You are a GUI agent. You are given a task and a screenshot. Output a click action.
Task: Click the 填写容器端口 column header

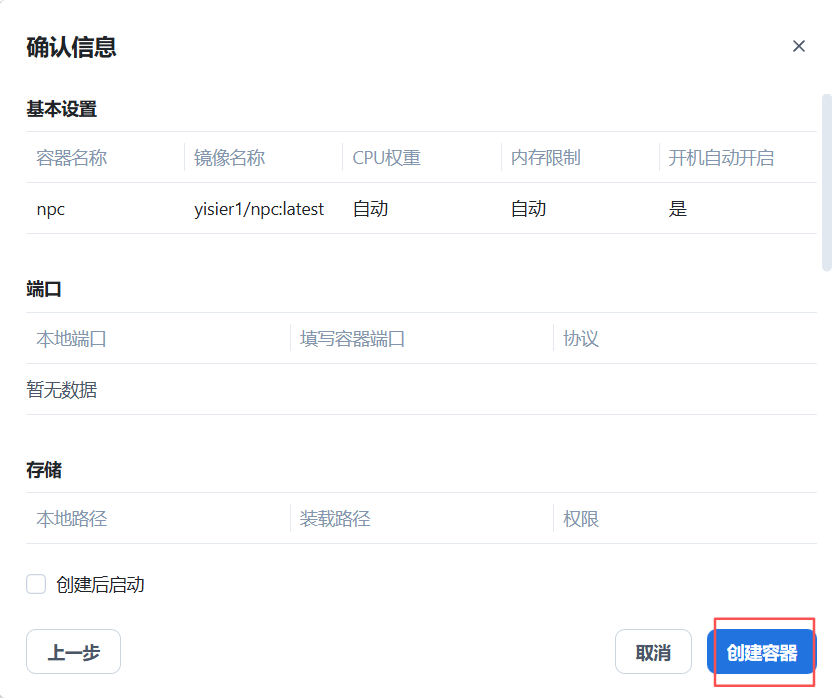[352, 338]
